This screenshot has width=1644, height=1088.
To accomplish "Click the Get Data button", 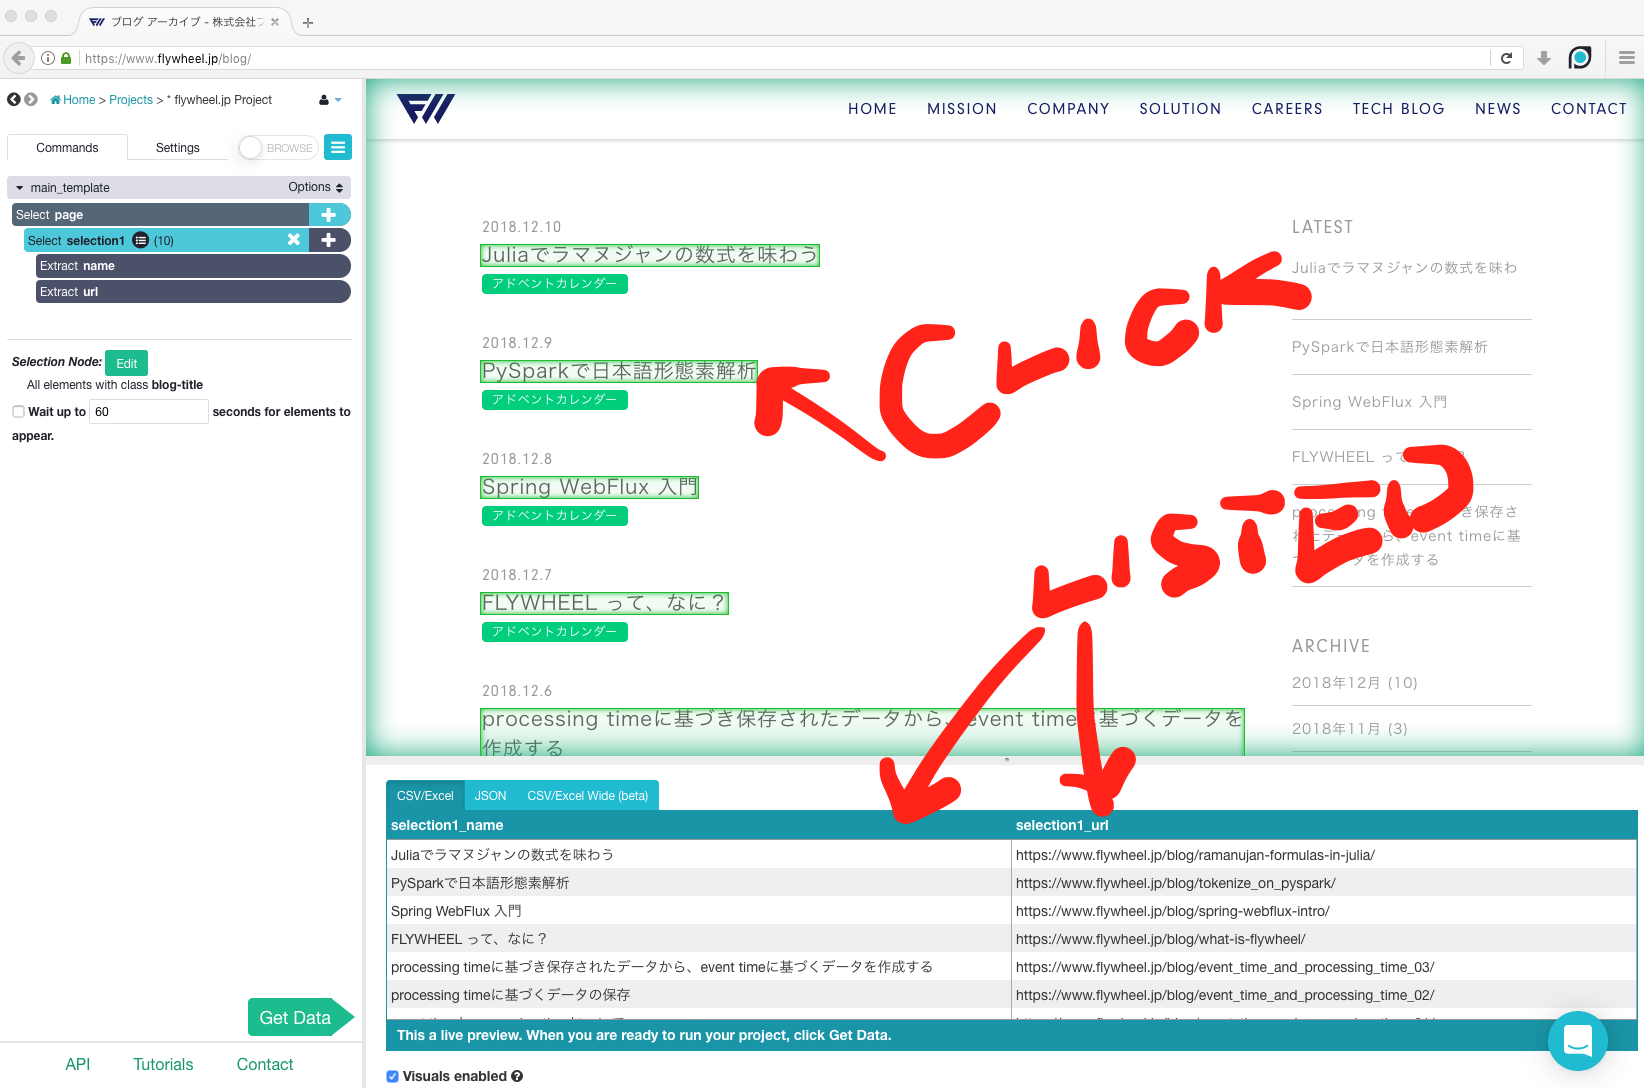I will [295, 1017].
